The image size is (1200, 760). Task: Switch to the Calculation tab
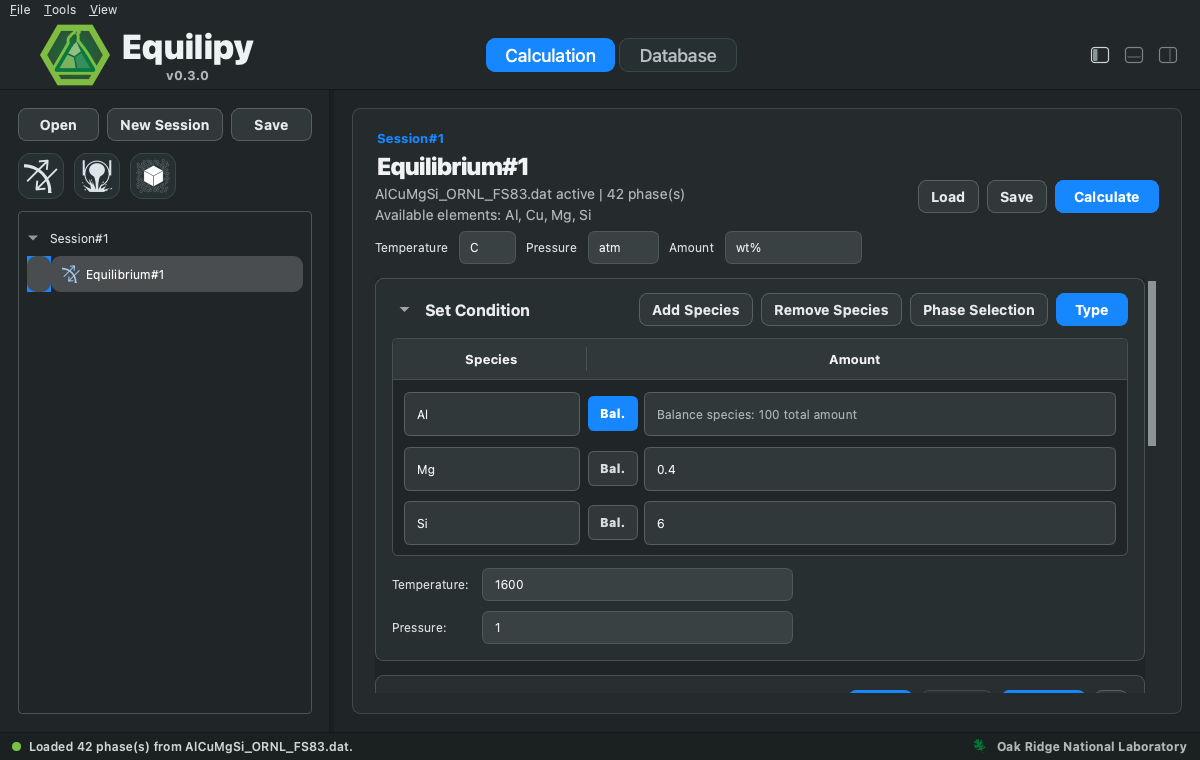point(550,55)
